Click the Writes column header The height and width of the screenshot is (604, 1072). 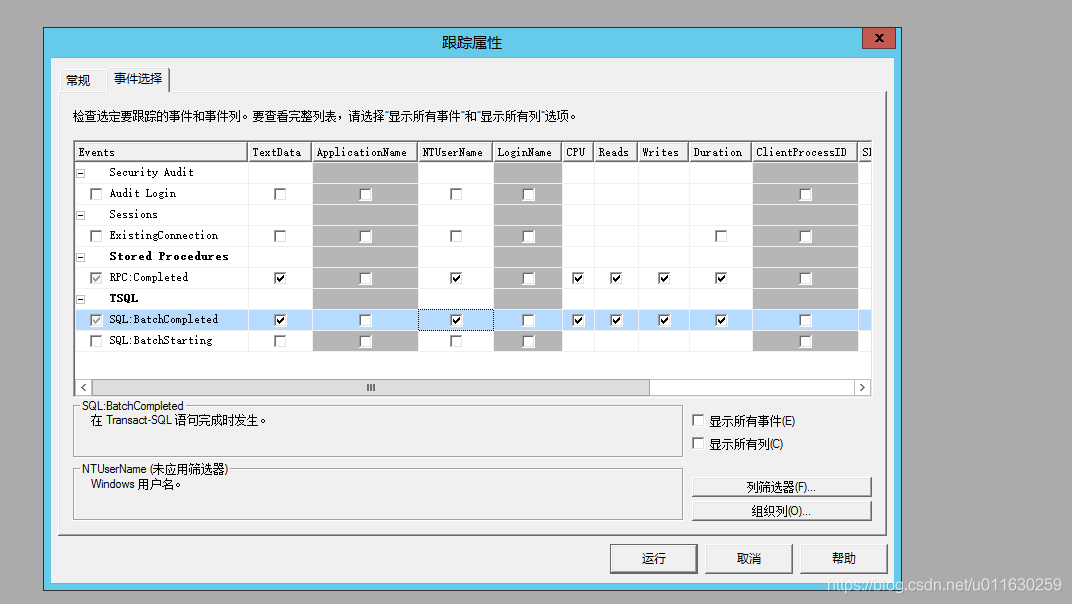(664, 153)
